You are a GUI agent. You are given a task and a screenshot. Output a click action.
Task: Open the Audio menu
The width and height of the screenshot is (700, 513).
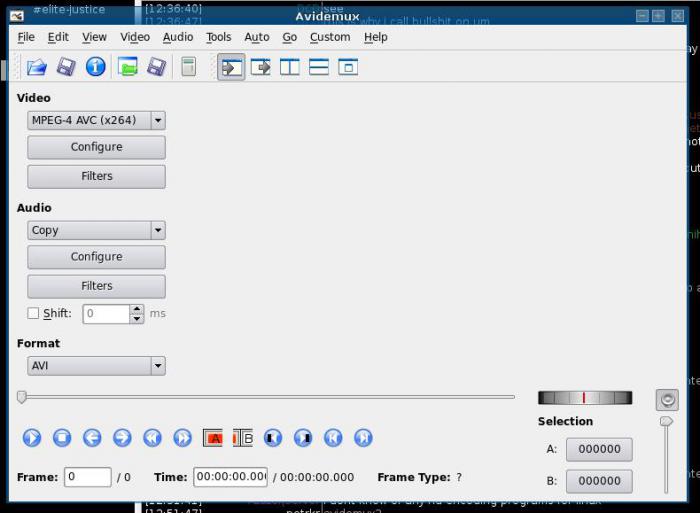[178, 37]
